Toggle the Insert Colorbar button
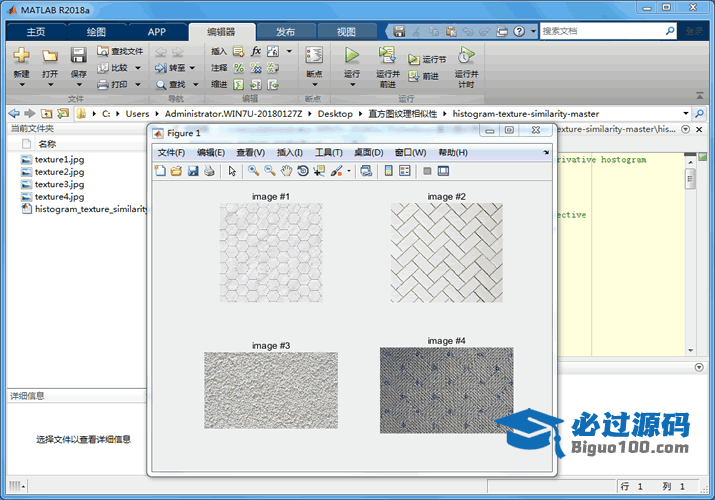The width and height of the screenshot is (715, 500). [x=388, y=171]
